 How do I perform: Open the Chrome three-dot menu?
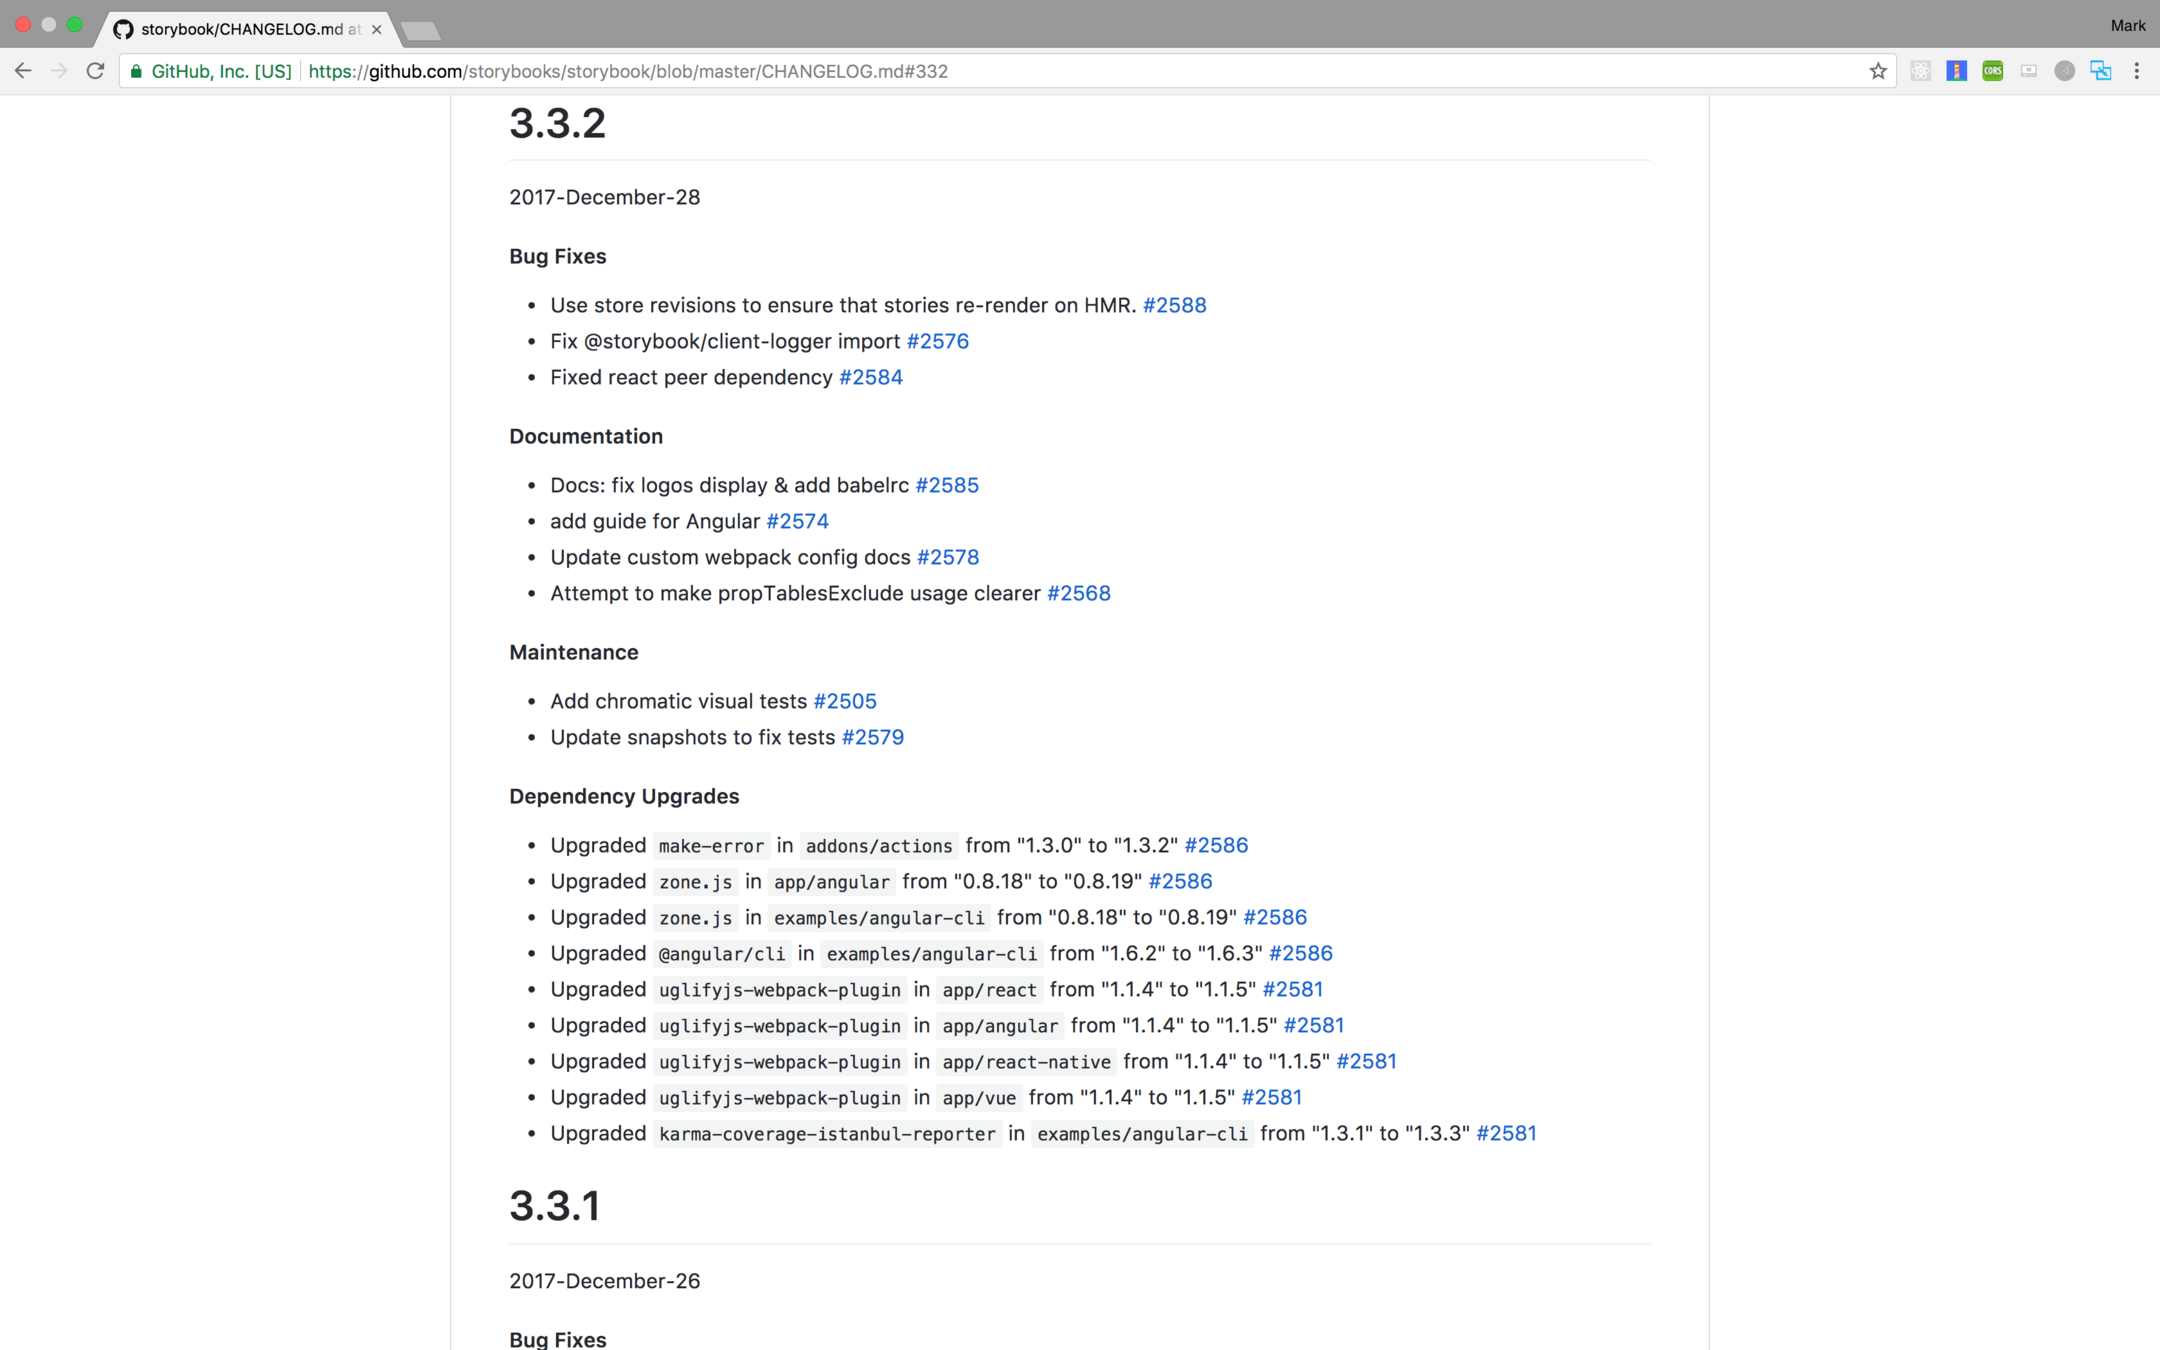click(x=2136, y=71)
